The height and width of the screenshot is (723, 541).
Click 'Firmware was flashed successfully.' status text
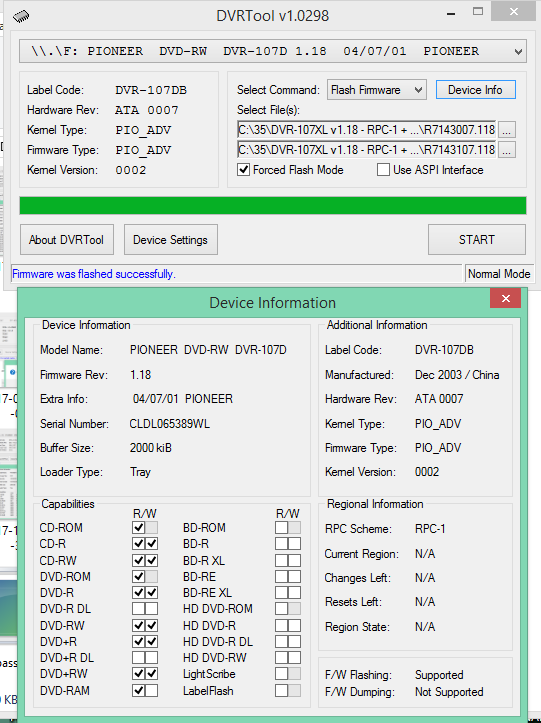coord(94,274)
